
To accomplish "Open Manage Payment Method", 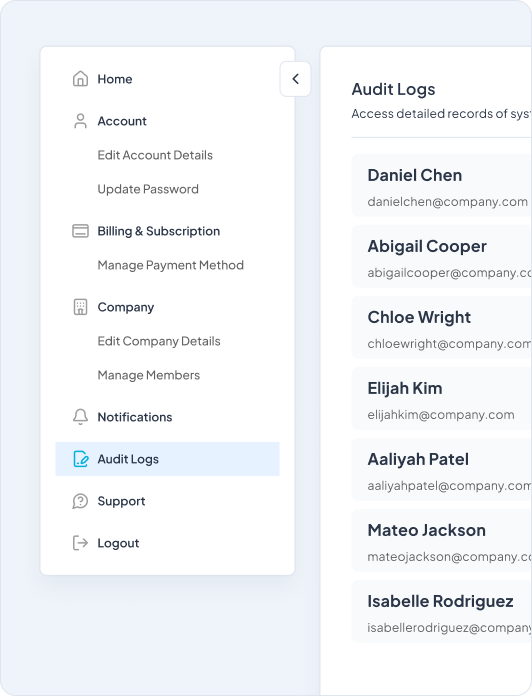I will coord(170,265).
